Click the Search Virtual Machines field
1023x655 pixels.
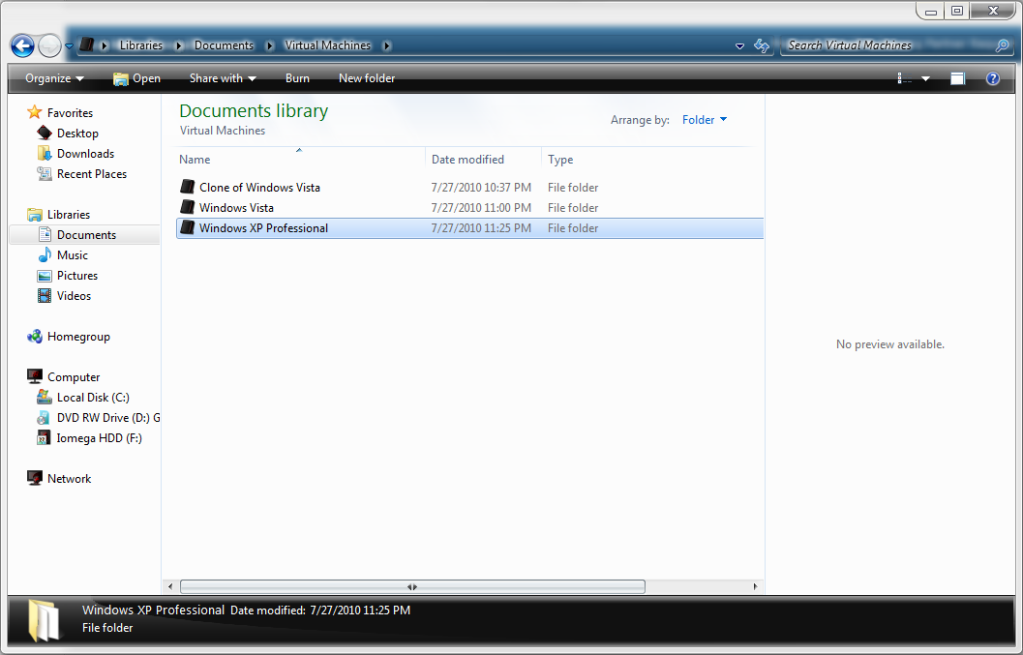[889, 45]
